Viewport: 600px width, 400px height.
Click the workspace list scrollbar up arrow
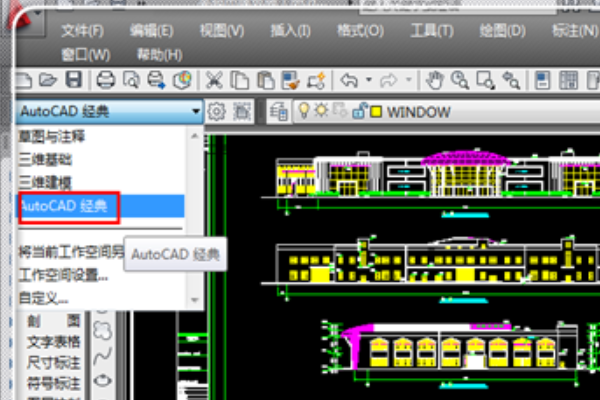coord(194,136)
